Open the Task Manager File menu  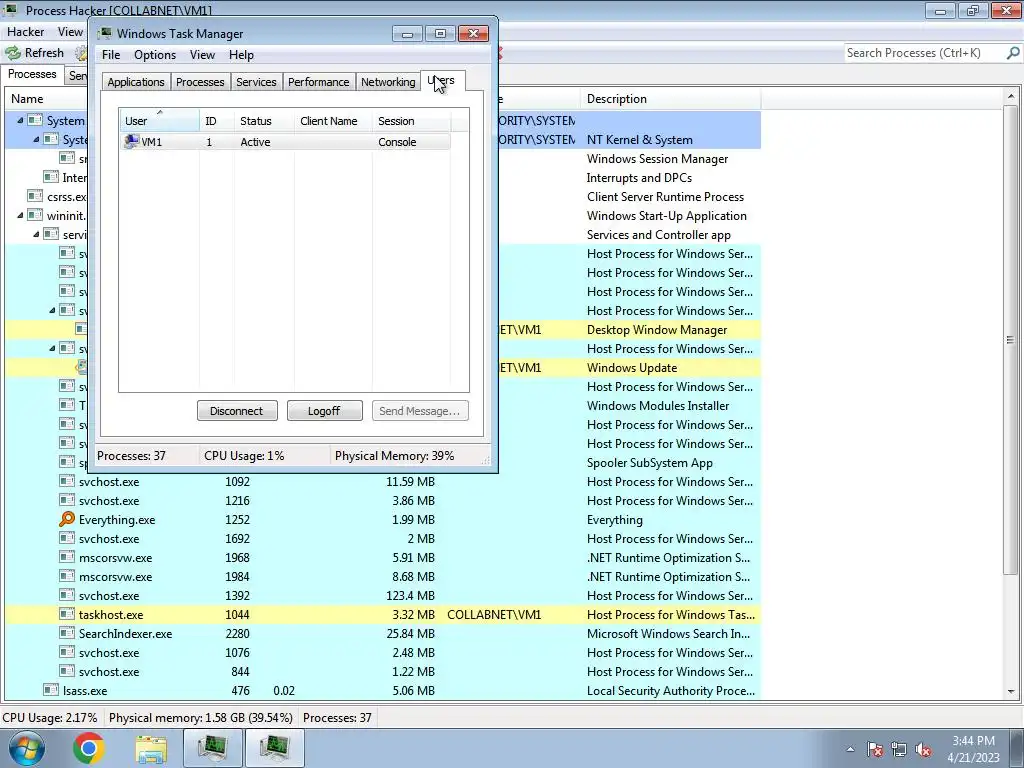[110, 55]
